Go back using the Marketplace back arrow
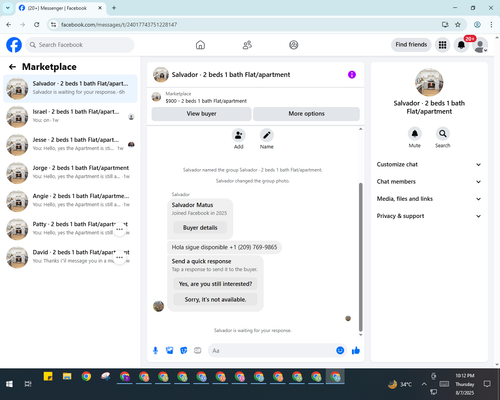 [x=12, y=67]
